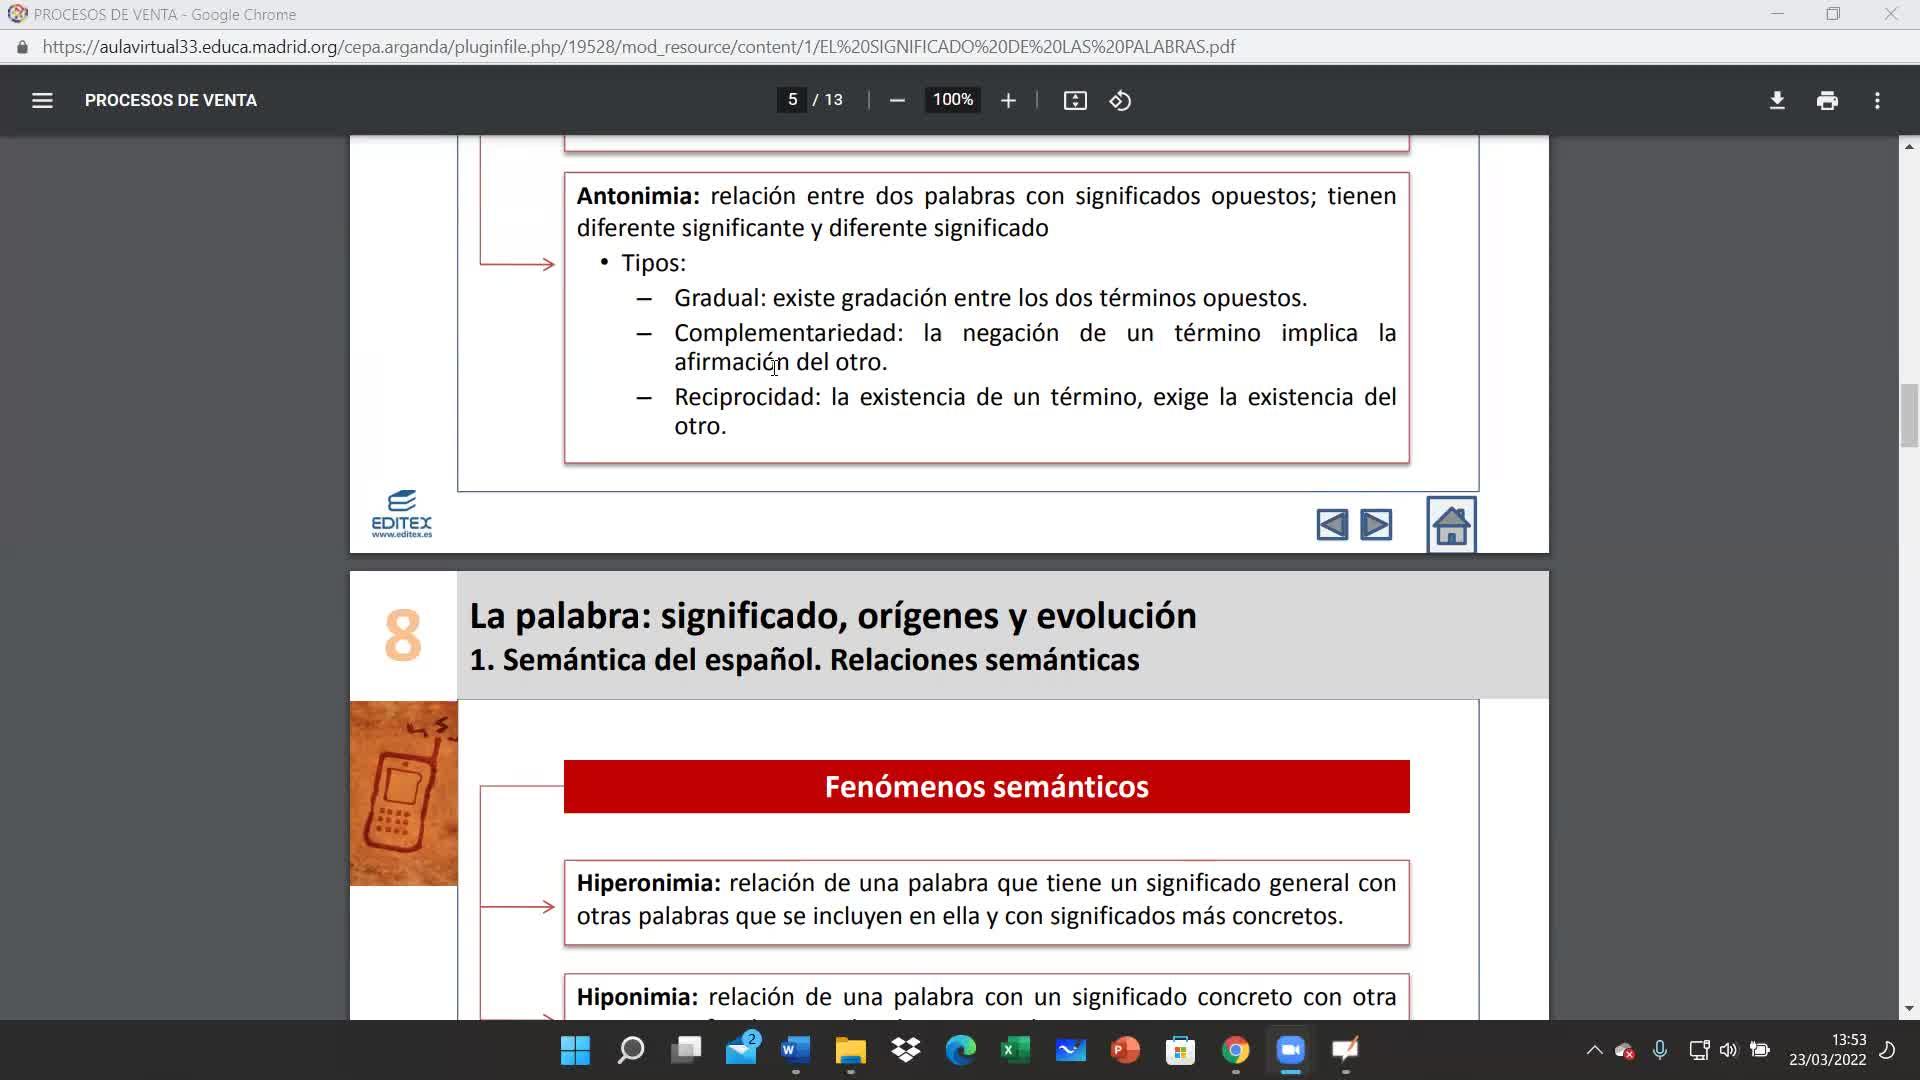
Task: Zoom out with the minus button
Action: (897, 100)
